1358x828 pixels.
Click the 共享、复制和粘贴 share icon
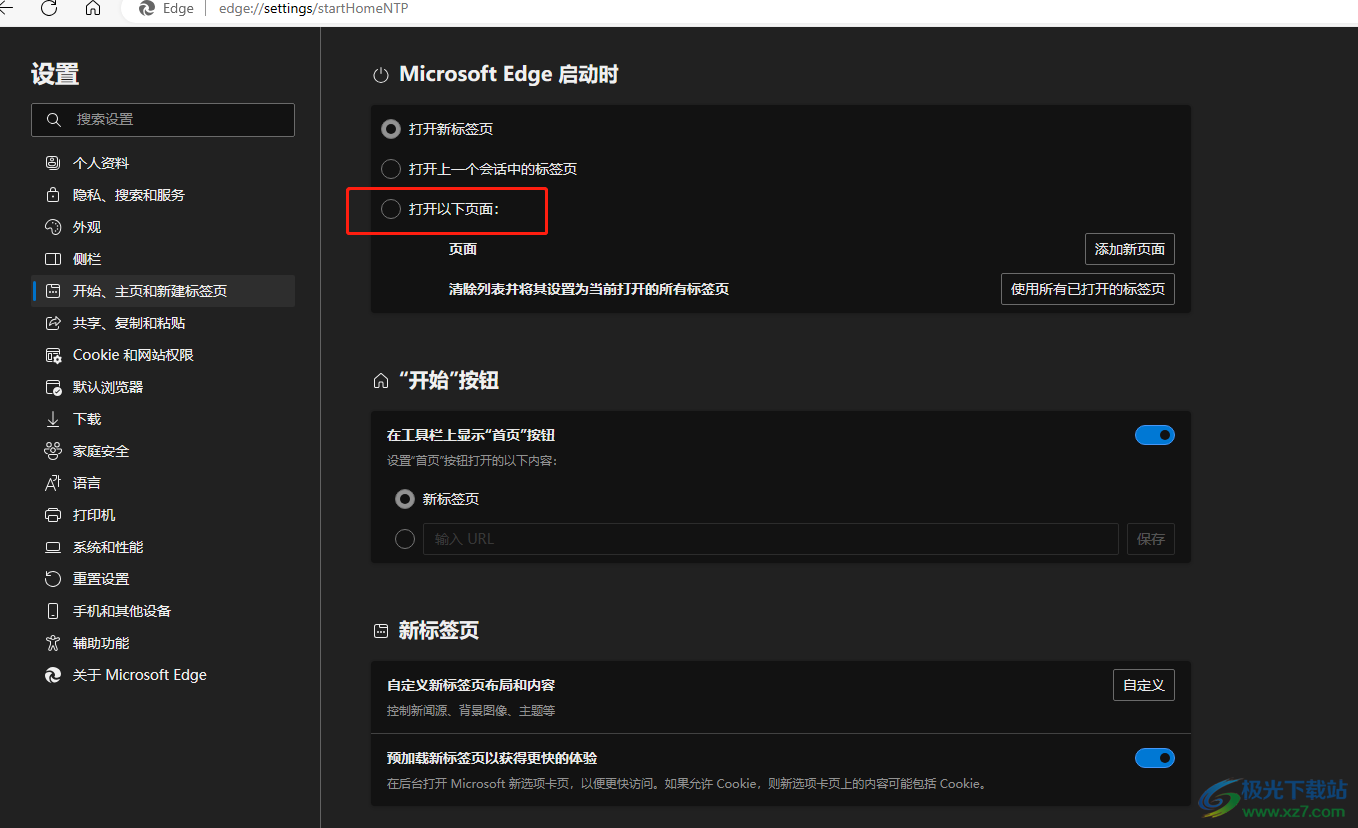pyautogui.click(x=53, y=323)
